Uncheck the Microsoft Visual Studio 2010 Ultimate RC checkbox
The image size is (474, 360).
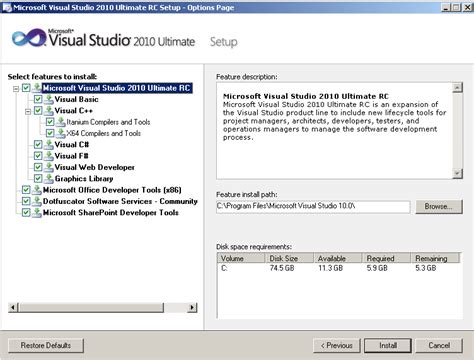tap(26, 88)
